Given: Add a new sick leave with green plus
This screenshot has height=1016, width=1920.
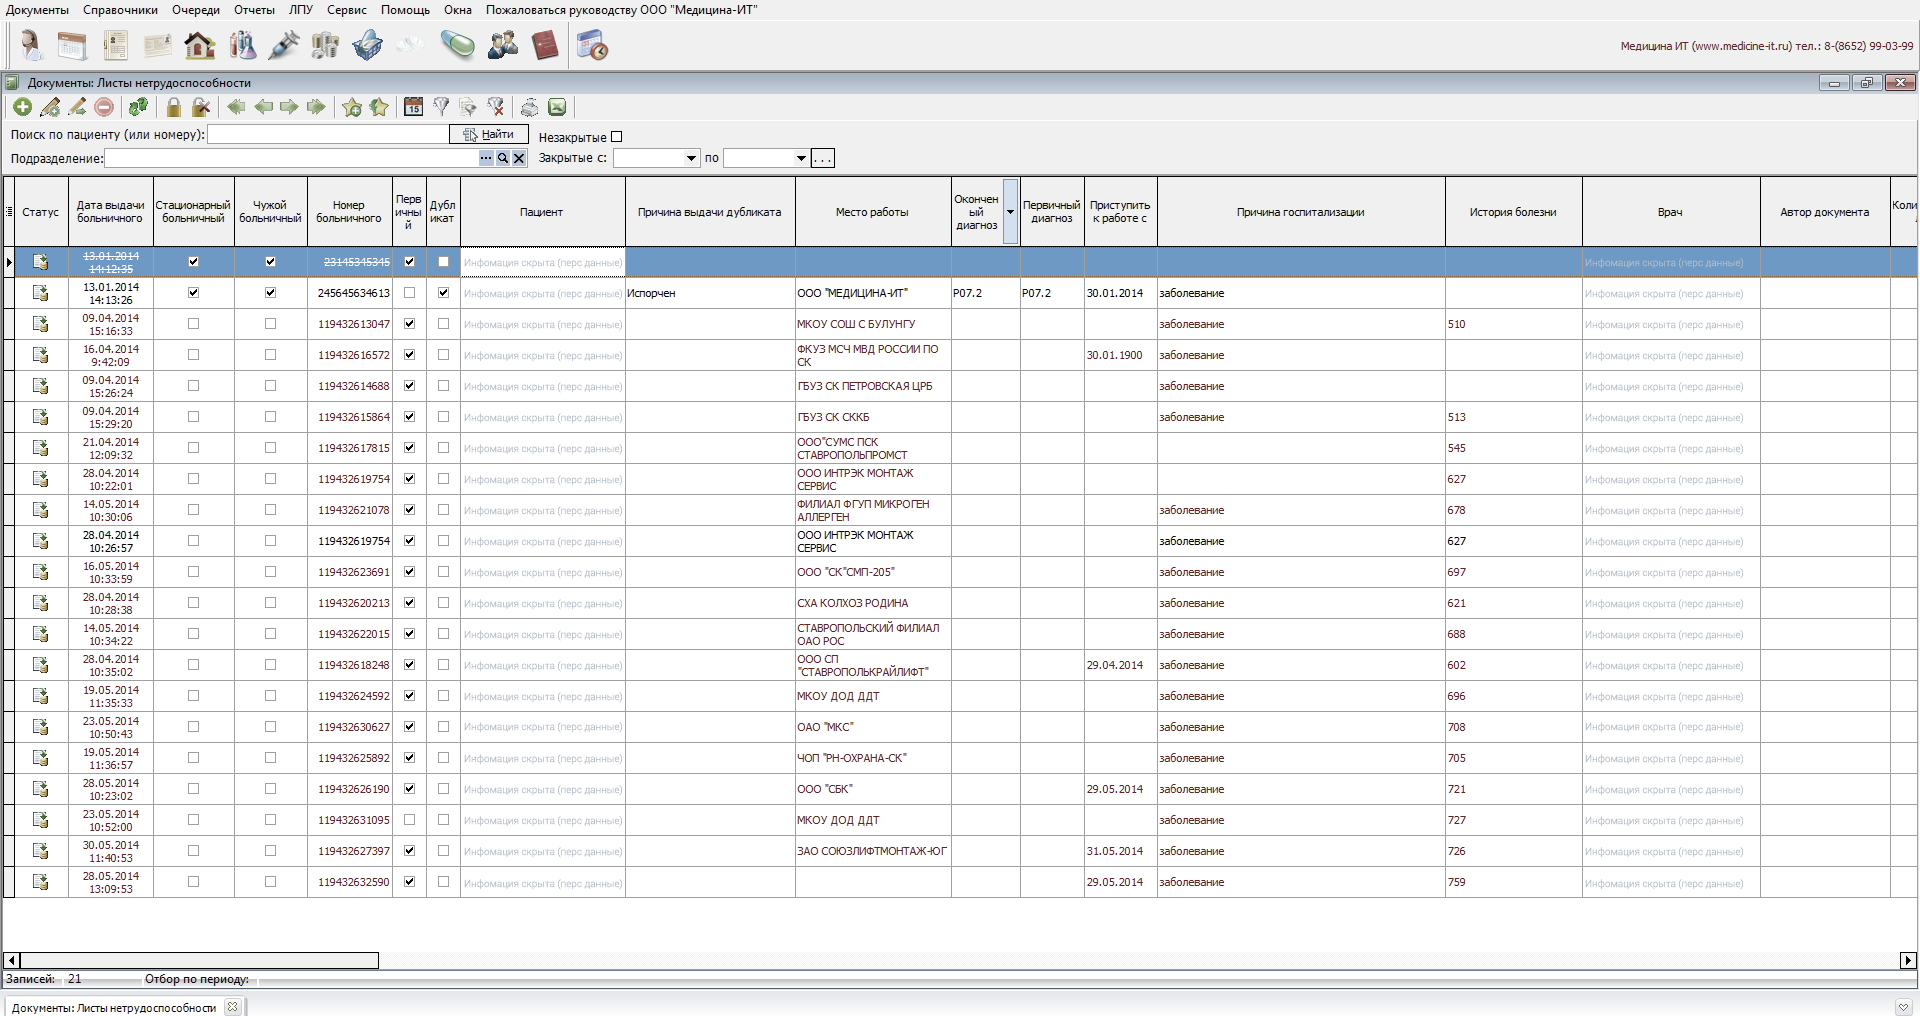Looking at the screenshot, I should pyautogui.click(x=22, y=107).
